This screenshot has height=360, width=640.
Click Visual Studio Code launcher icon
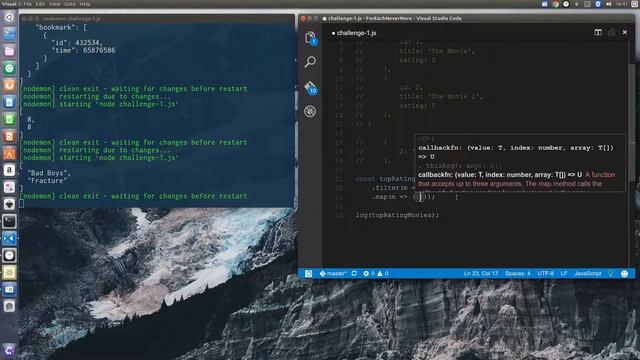tap(9, 238)
